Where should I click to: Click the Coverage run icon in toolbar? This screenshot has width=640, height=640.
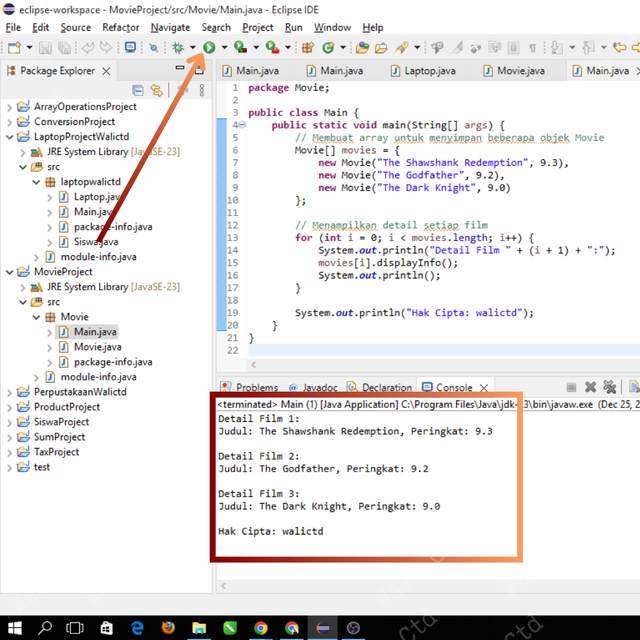pos(242,47)
